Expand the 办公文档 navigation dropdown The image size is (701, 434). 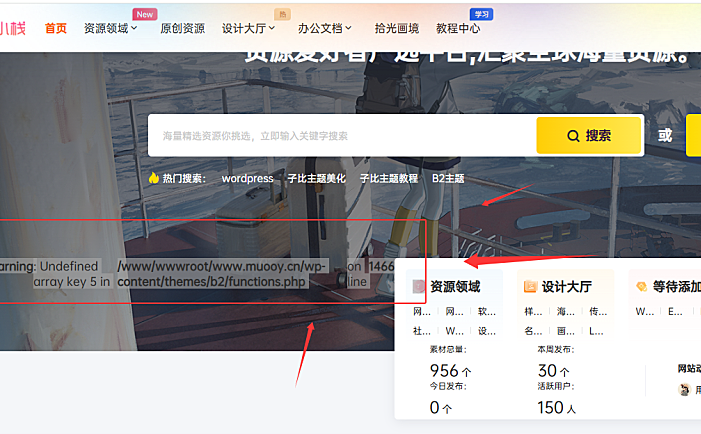point(325,29)
